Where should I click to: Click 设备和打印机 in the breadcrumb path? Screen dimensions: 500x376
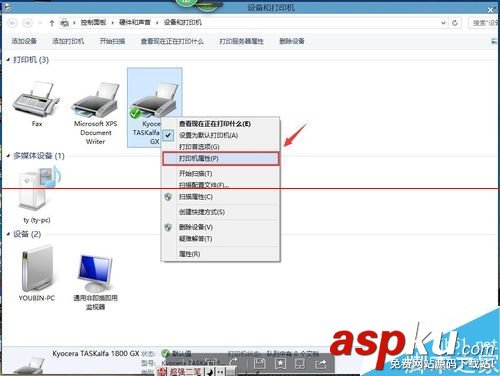click(x=183, y=23)
